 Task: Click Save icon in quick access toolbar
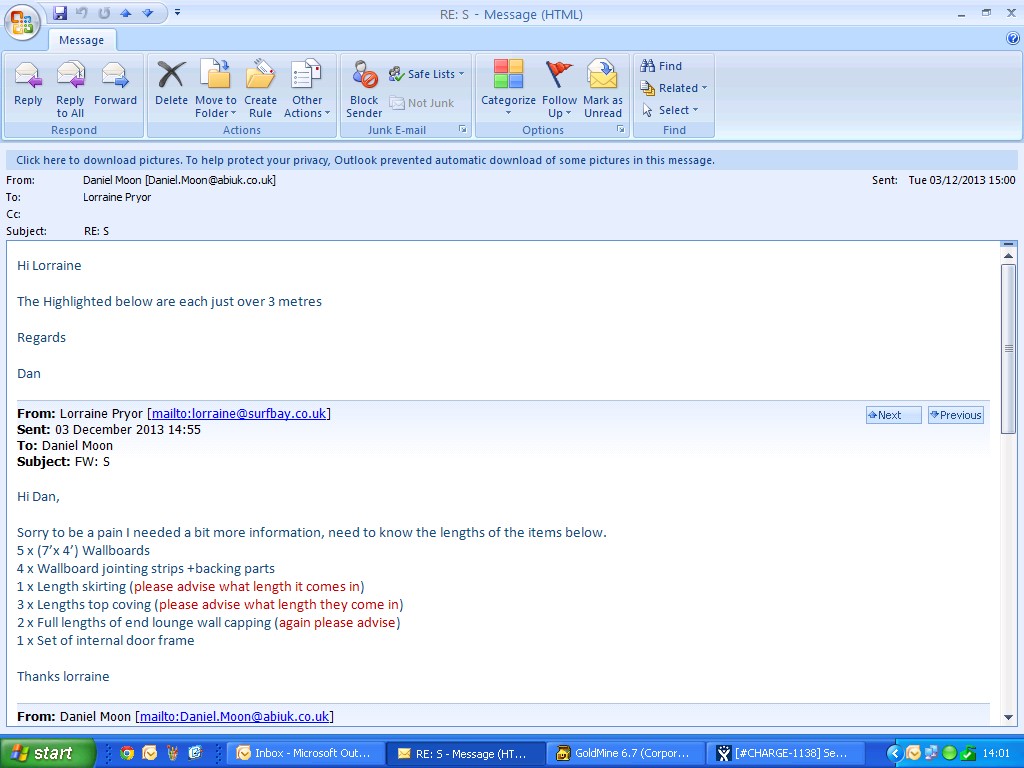coord(60,13)
